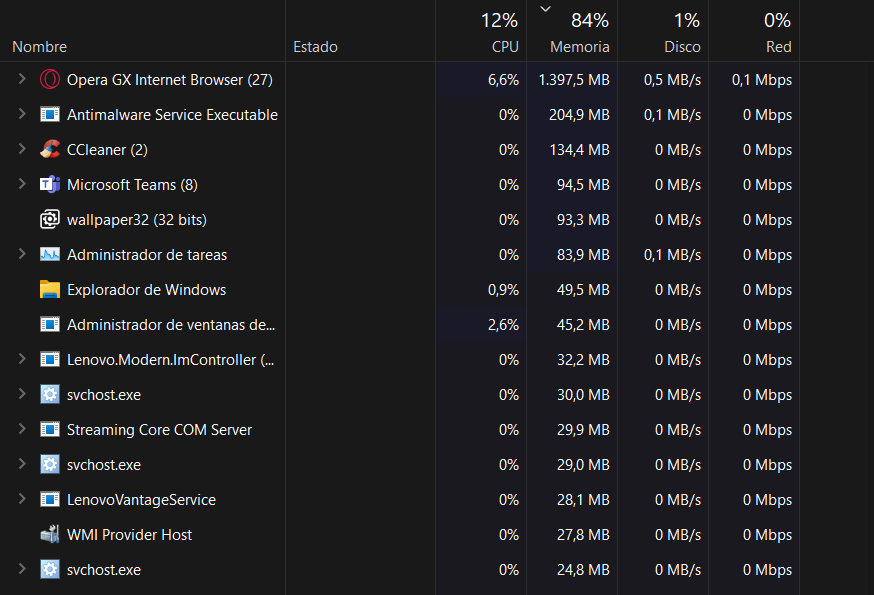Click the 27,8 MB memory value
Image resolution: width=874 pixels, height=595 pixels.
click(x=583, y=535)
